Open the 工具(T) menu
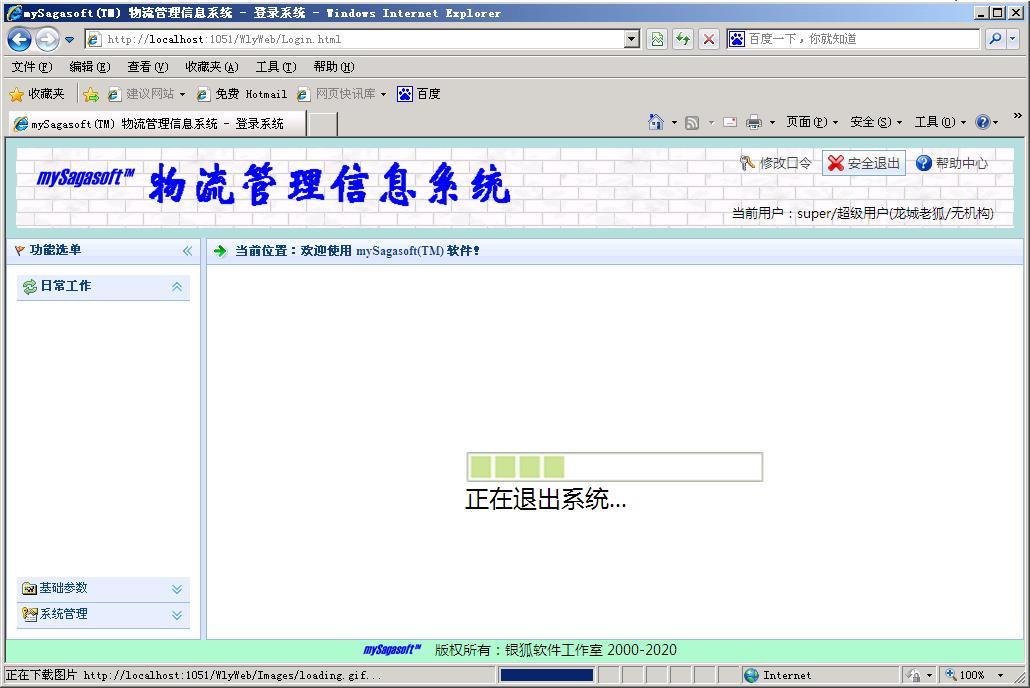The image size is (1030, 688). 276,67
